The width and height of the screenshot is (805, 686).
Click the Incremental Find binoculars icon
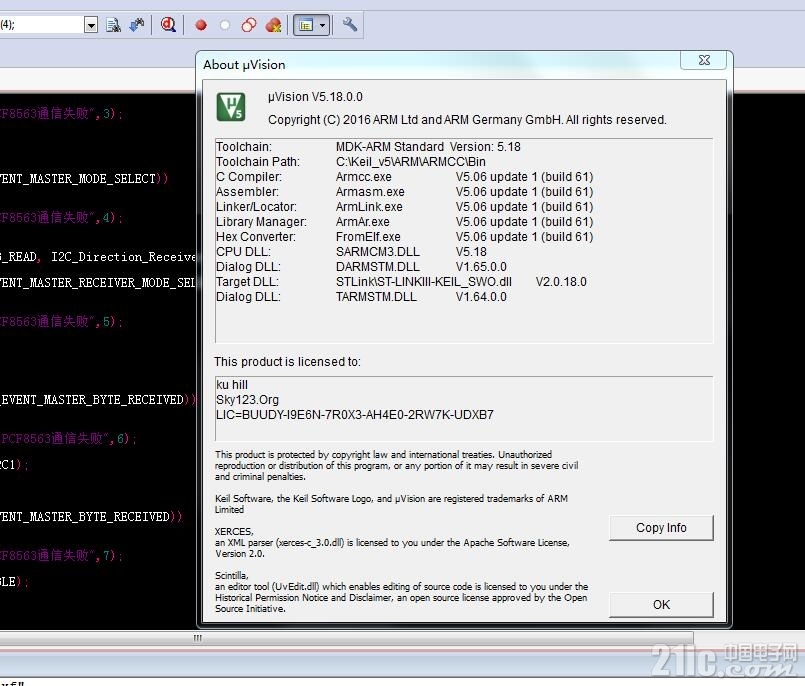click(137, 25)
